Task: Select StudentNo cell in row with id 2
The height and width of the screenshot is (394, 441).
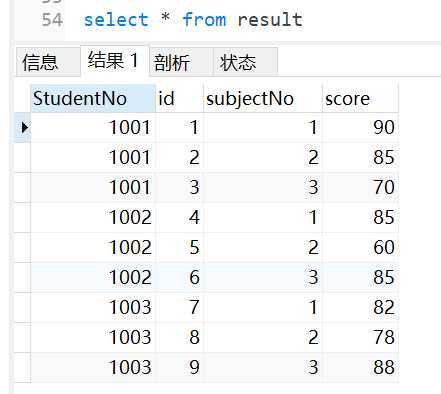Action: (93, 157)
